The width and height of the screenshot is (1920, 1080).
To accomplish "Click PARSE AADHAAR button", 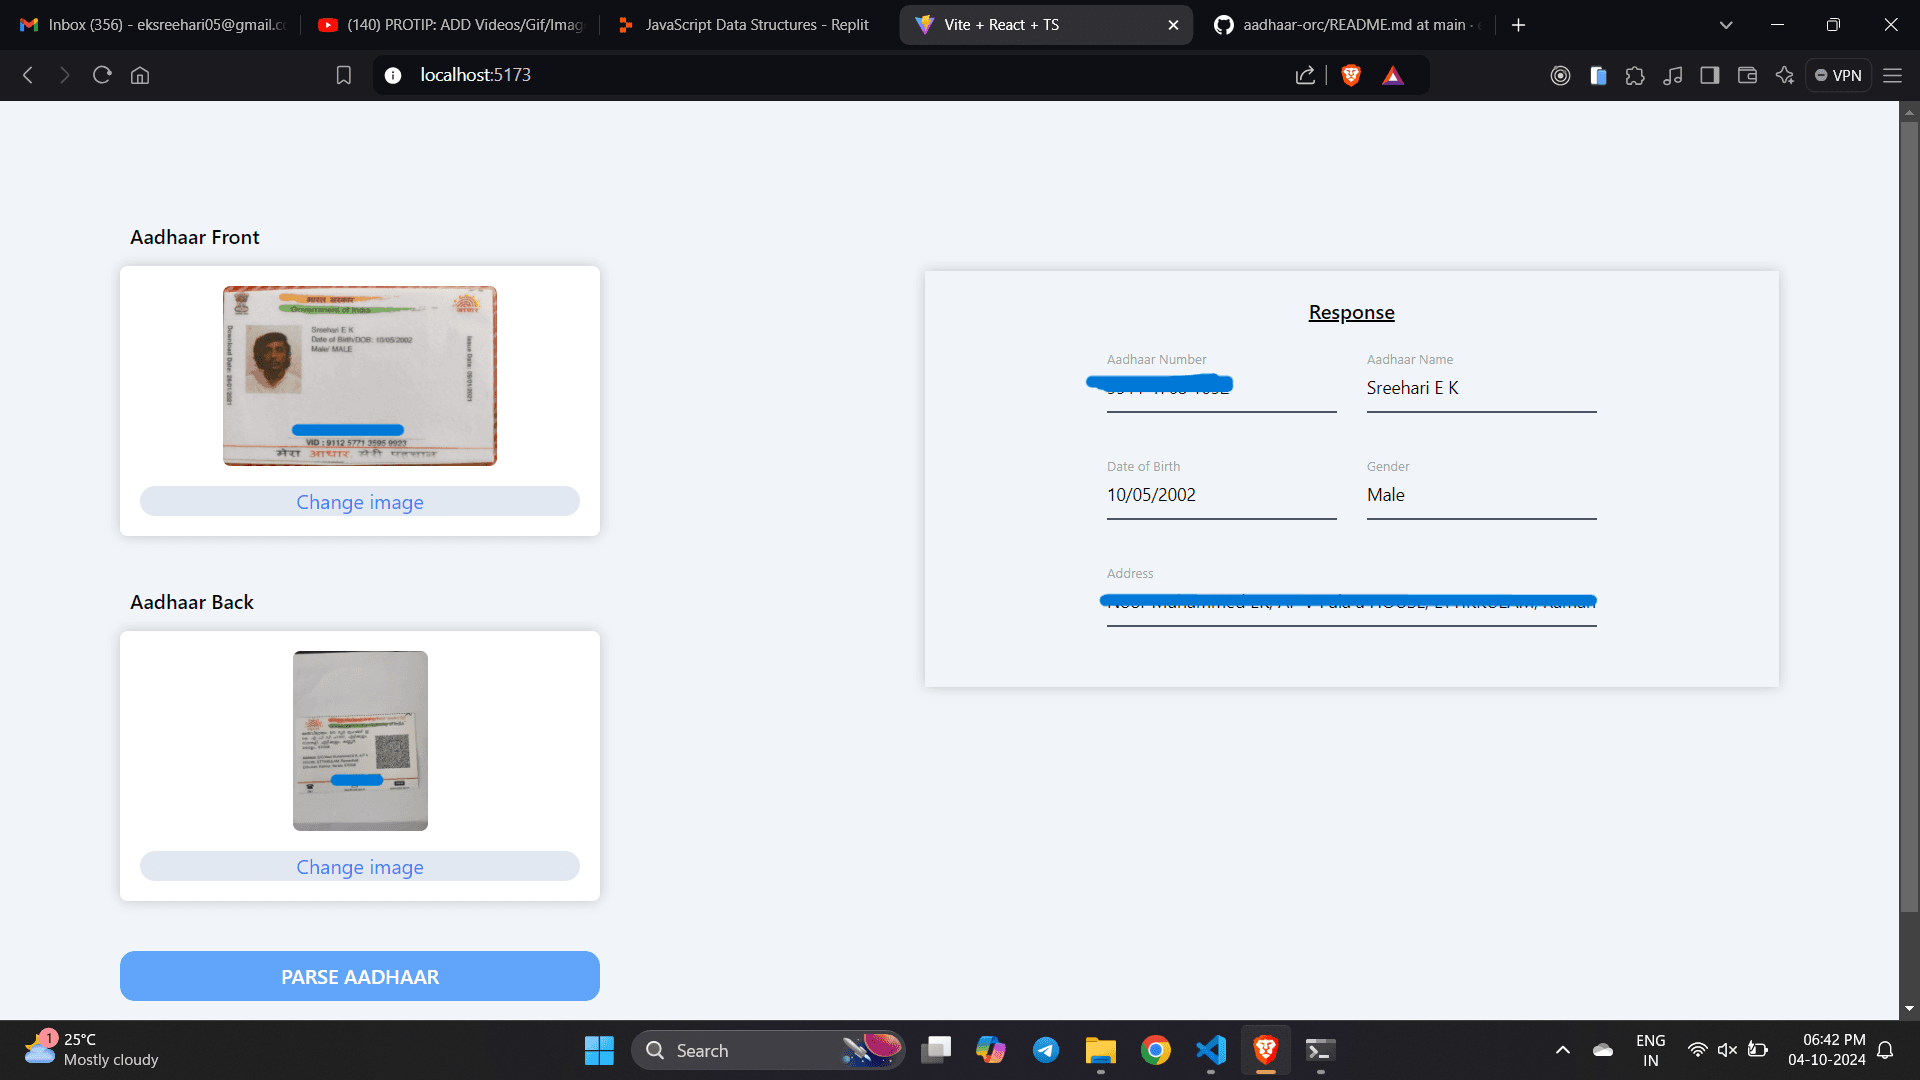I will 360,975.
